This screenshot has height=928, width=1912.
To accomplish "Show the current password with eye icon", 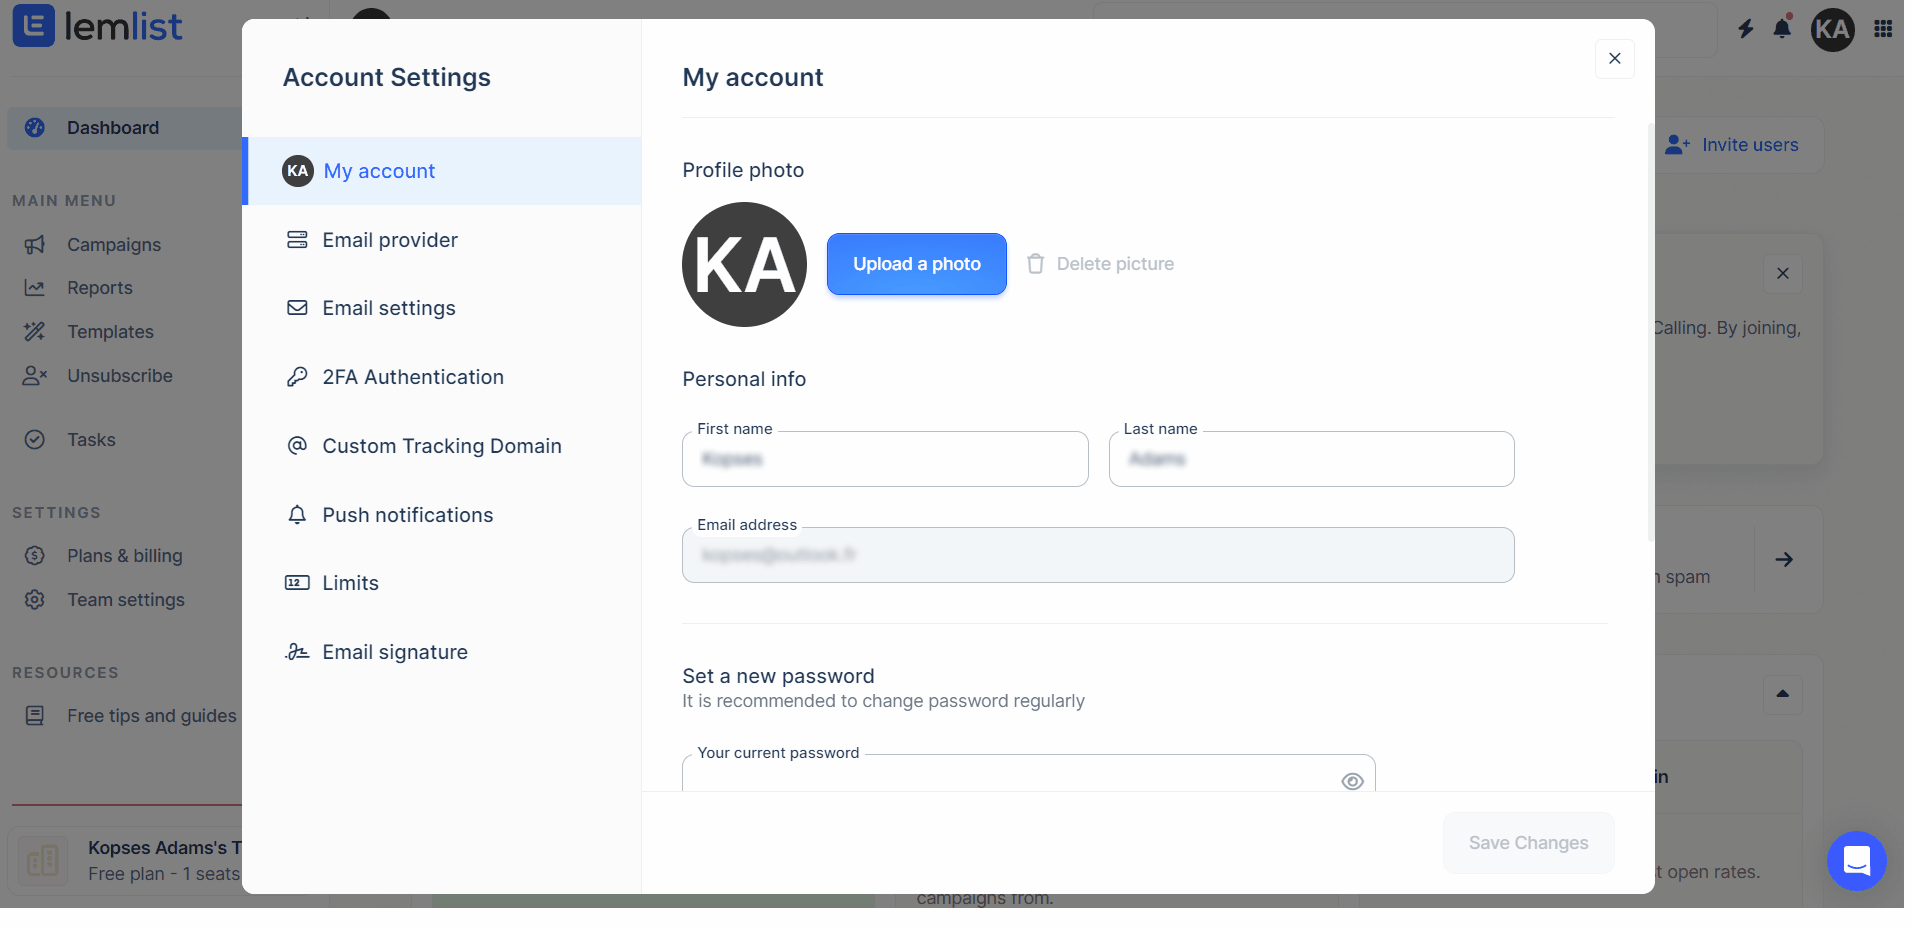I will point(1352,782).
